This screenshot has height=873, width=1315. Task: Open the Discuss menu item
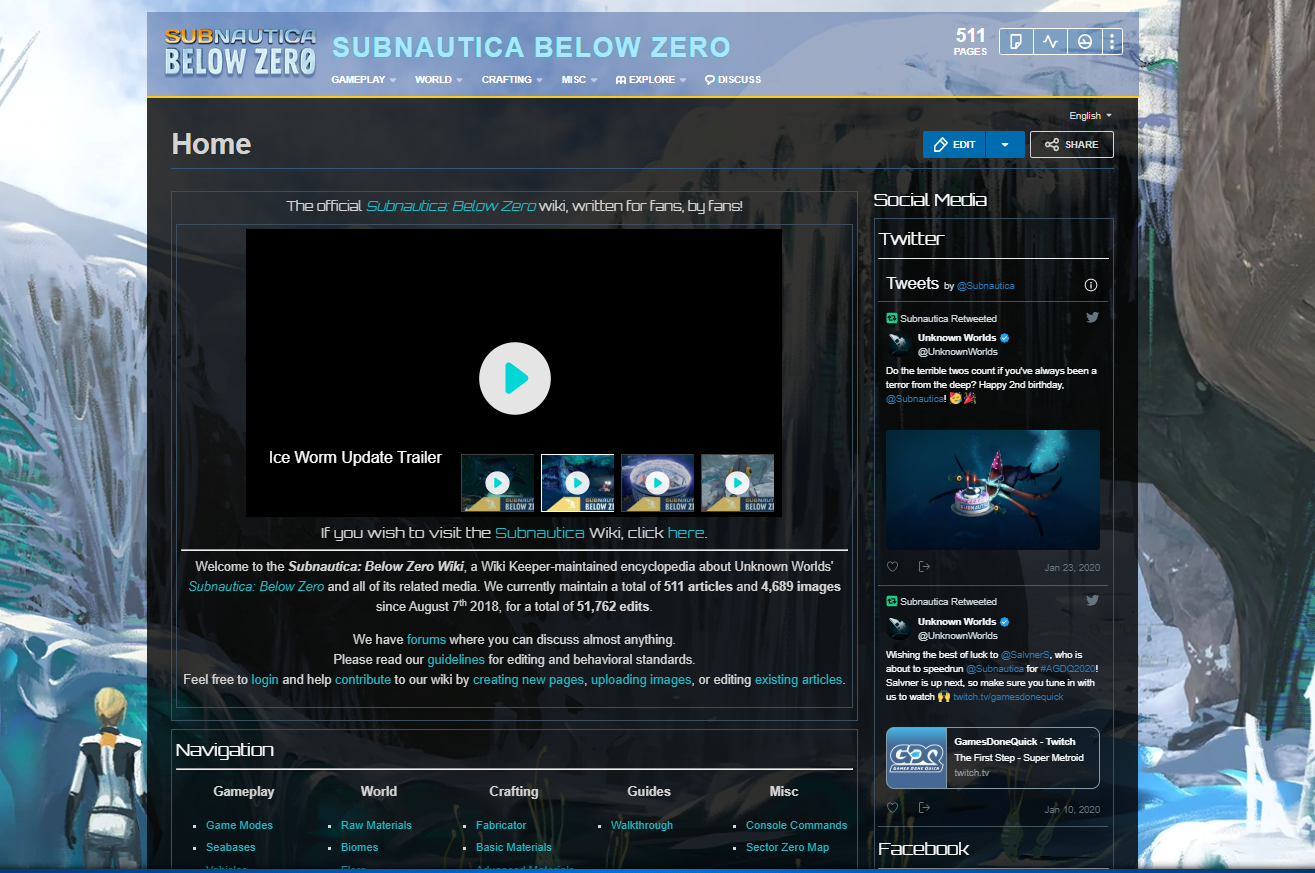(733, 79)
